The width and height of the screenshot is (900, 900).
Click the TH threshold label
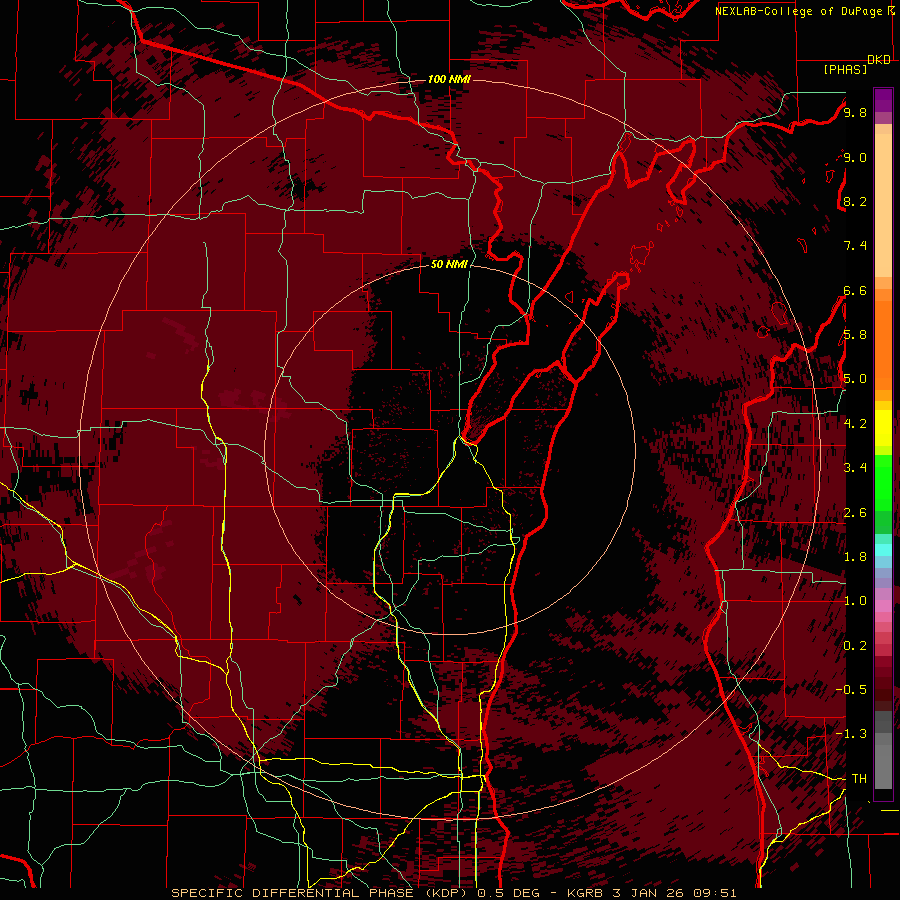pyautogui.click(x=859, y=779)
